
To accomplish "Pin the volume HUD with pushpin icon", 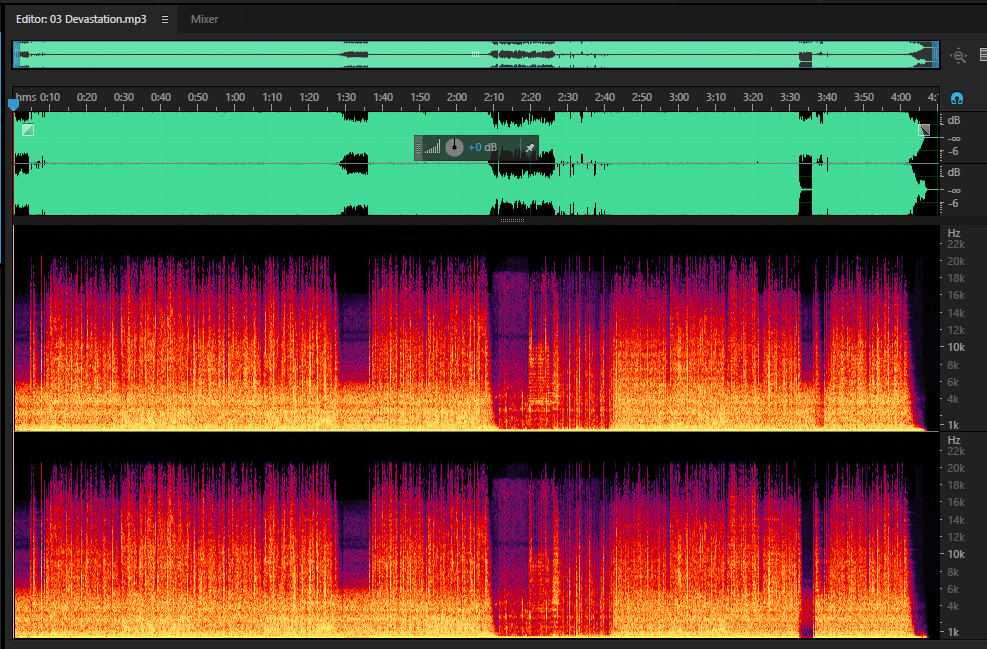I will pyautogui.click(x=530, y=148).
